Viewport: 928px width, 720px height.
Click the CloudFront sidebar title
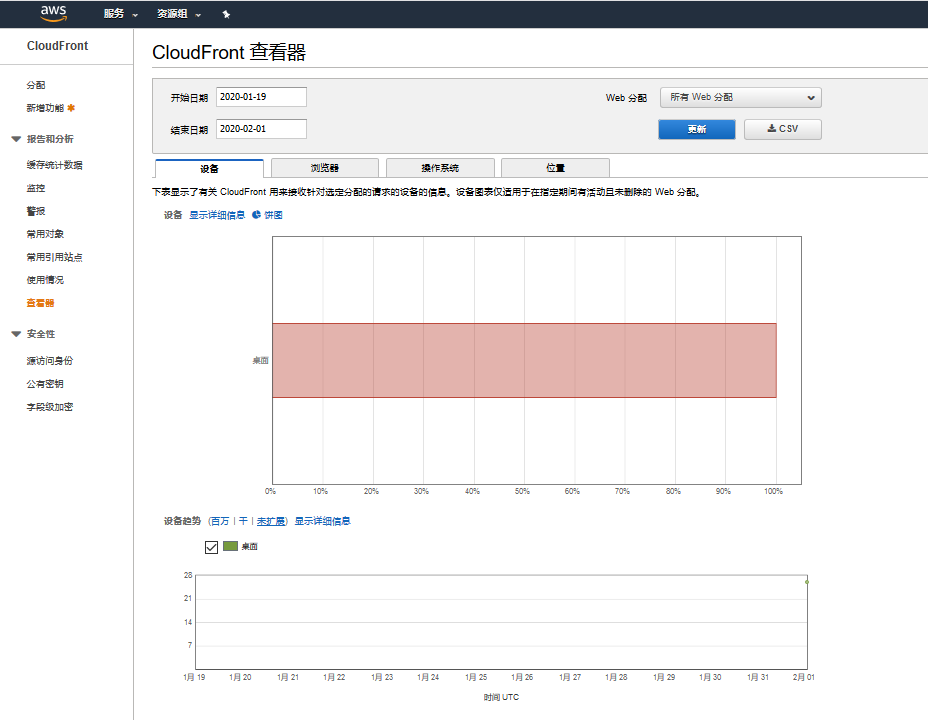57,46
